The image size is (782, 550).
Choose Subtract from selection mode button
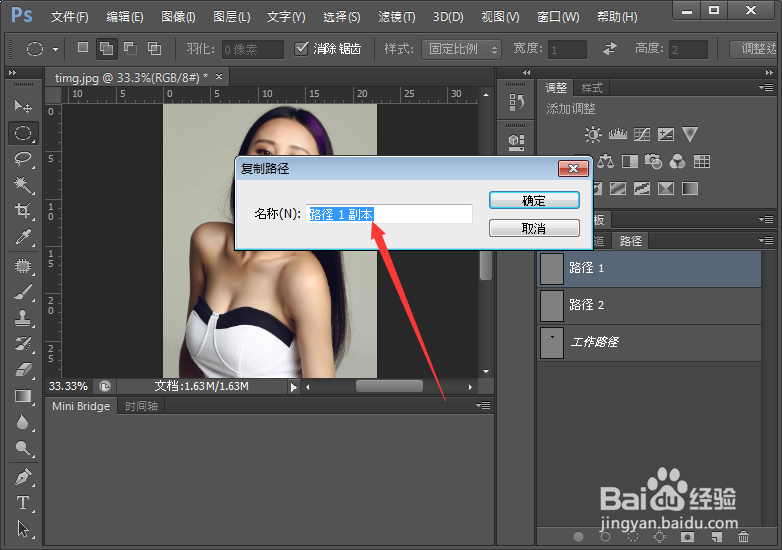click(131, 48)
